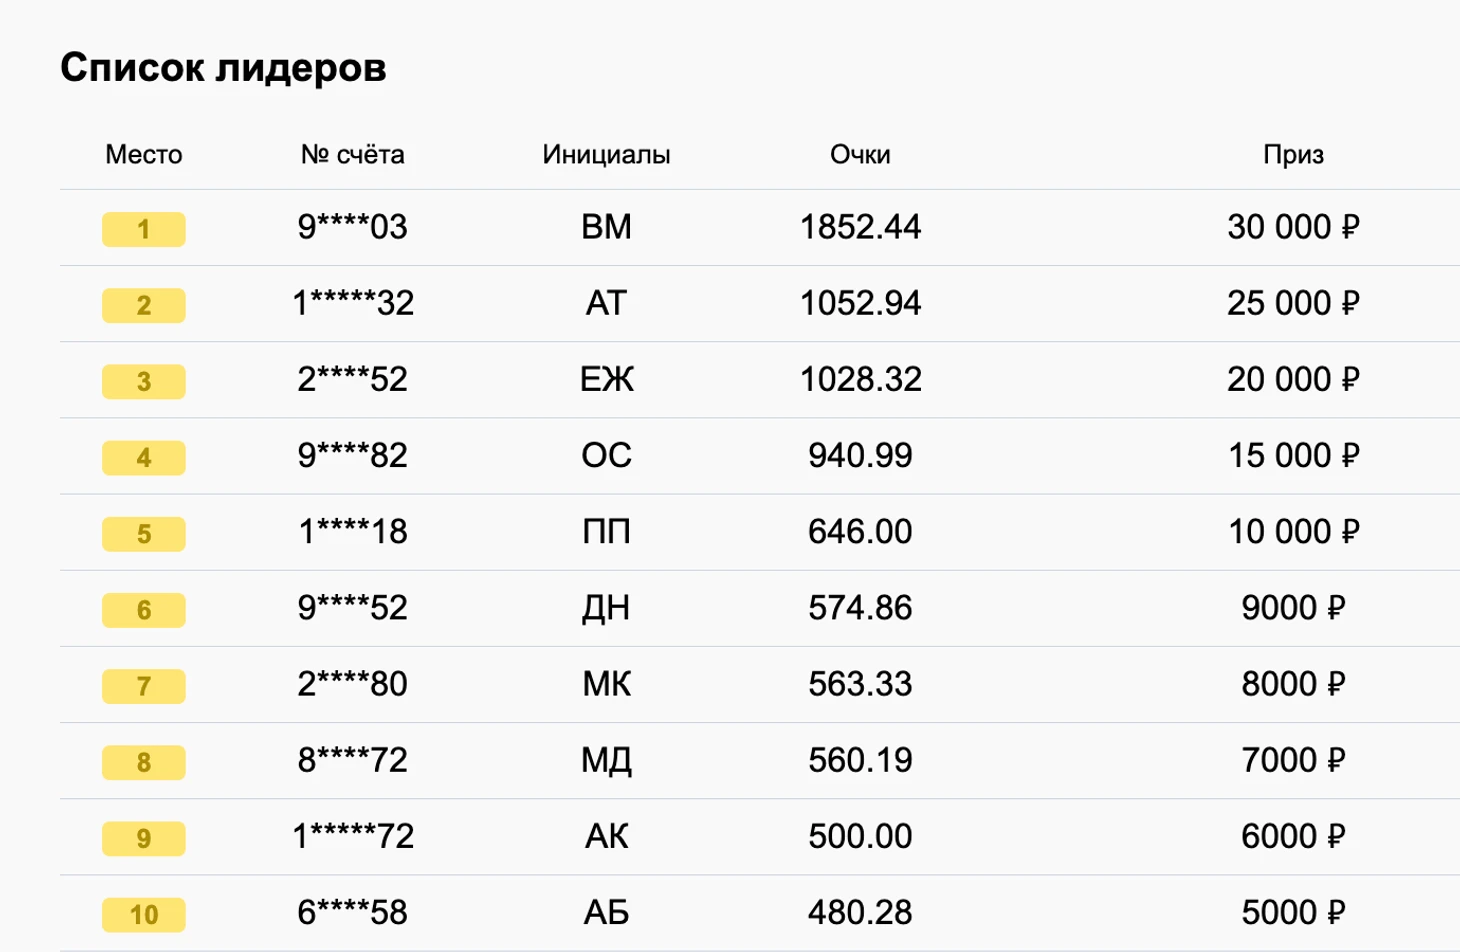The image size is (1460, 952).
Task: Select the rank 3 place badge
Action: 143,381
